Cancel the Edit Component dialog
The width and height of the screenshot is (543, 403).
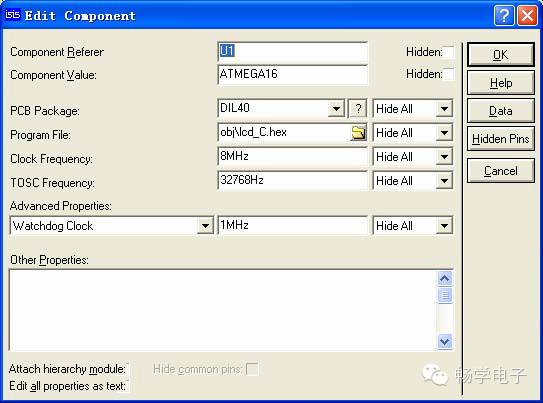pyautogui.click(x=500, y=171)
